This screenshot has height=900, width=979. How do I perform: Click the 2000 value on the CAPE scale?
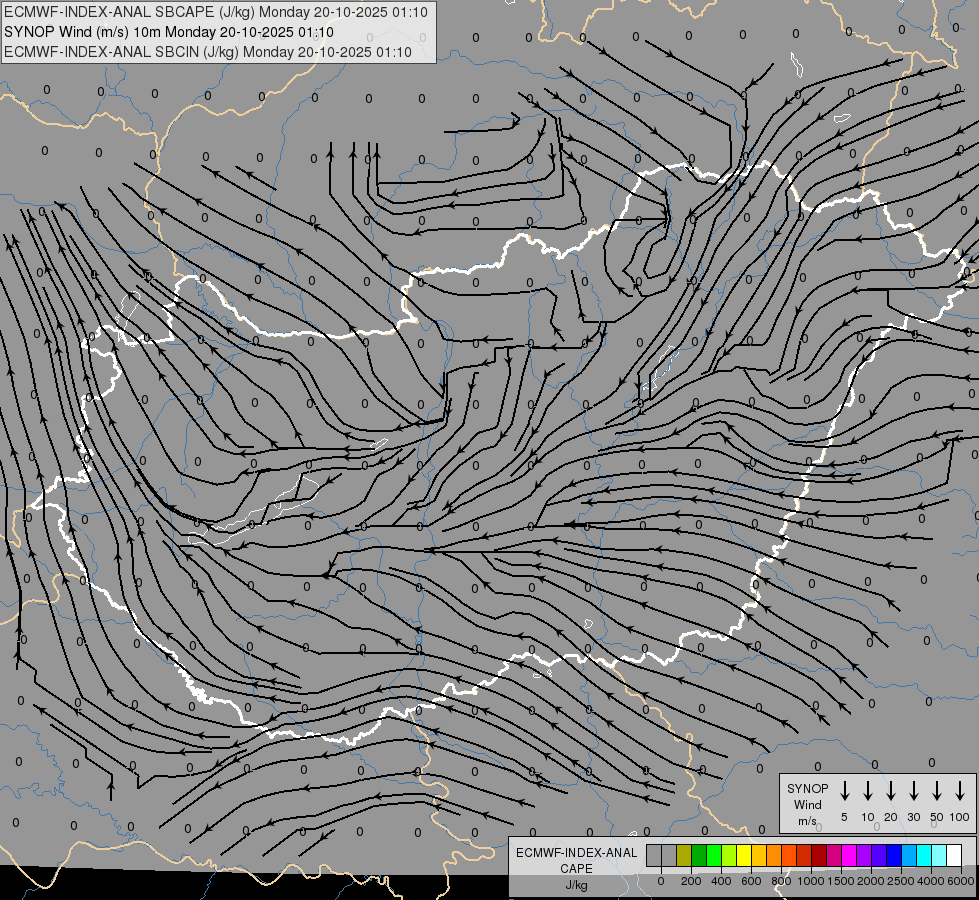pyautogui.click(x=871, y=881)
